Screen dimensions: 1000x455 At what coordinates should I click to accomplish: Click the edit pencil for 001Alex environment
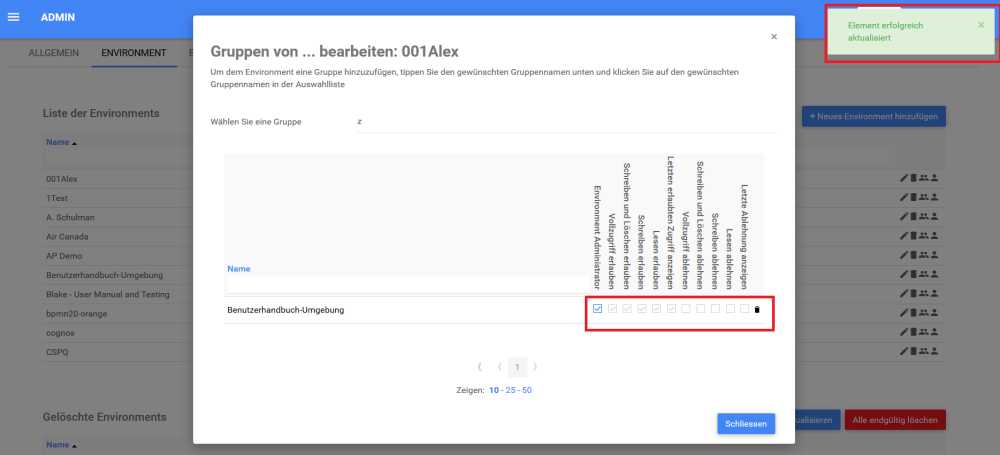(x=904, y=178)
